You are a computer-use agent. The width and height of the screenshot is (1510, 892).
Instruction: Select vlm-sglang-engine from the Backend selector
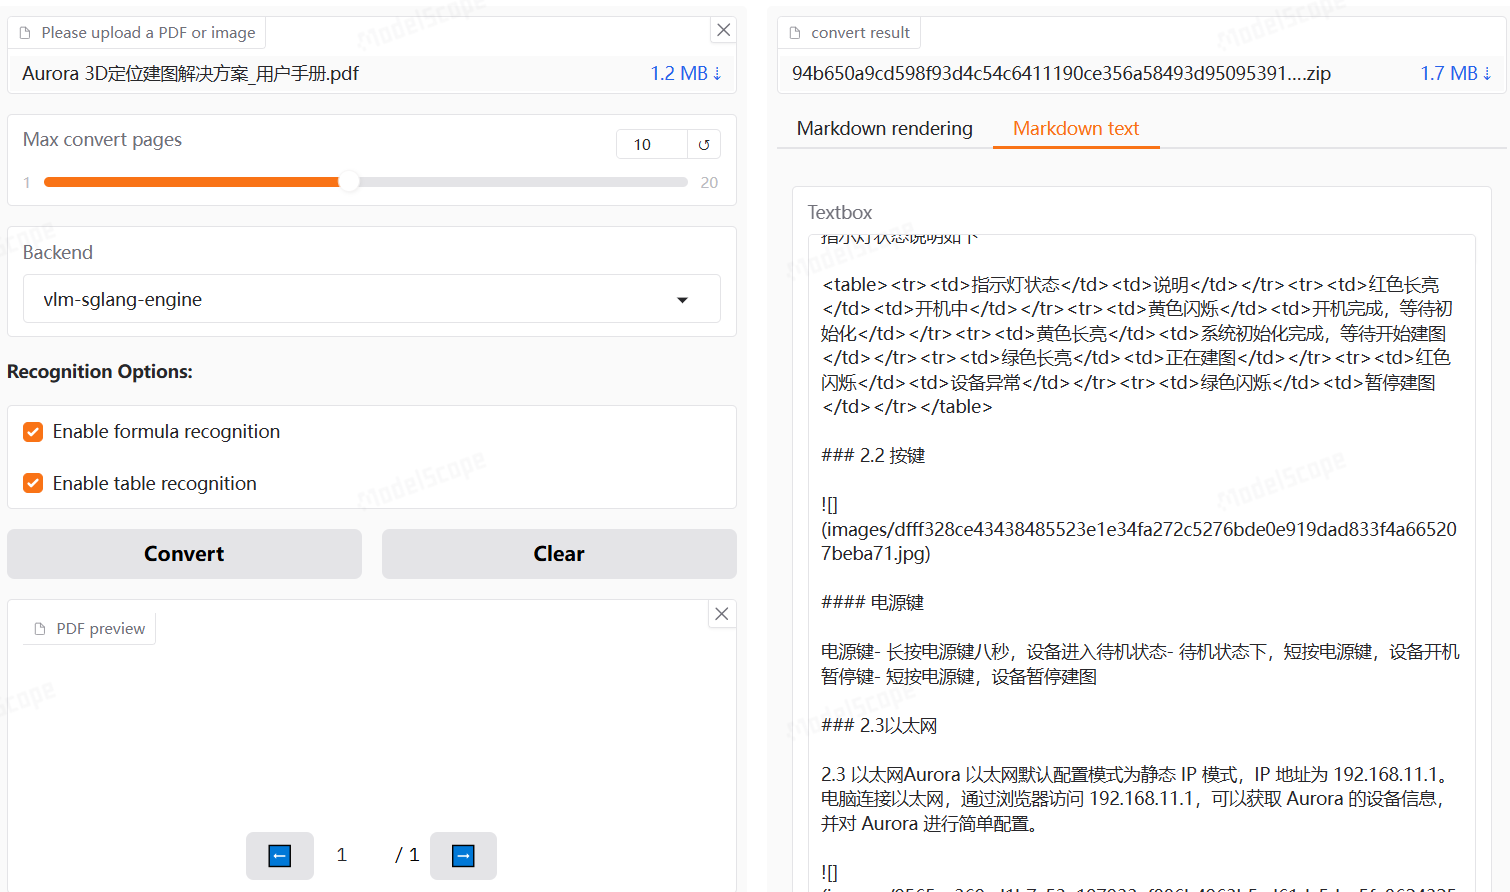[371, 298]
